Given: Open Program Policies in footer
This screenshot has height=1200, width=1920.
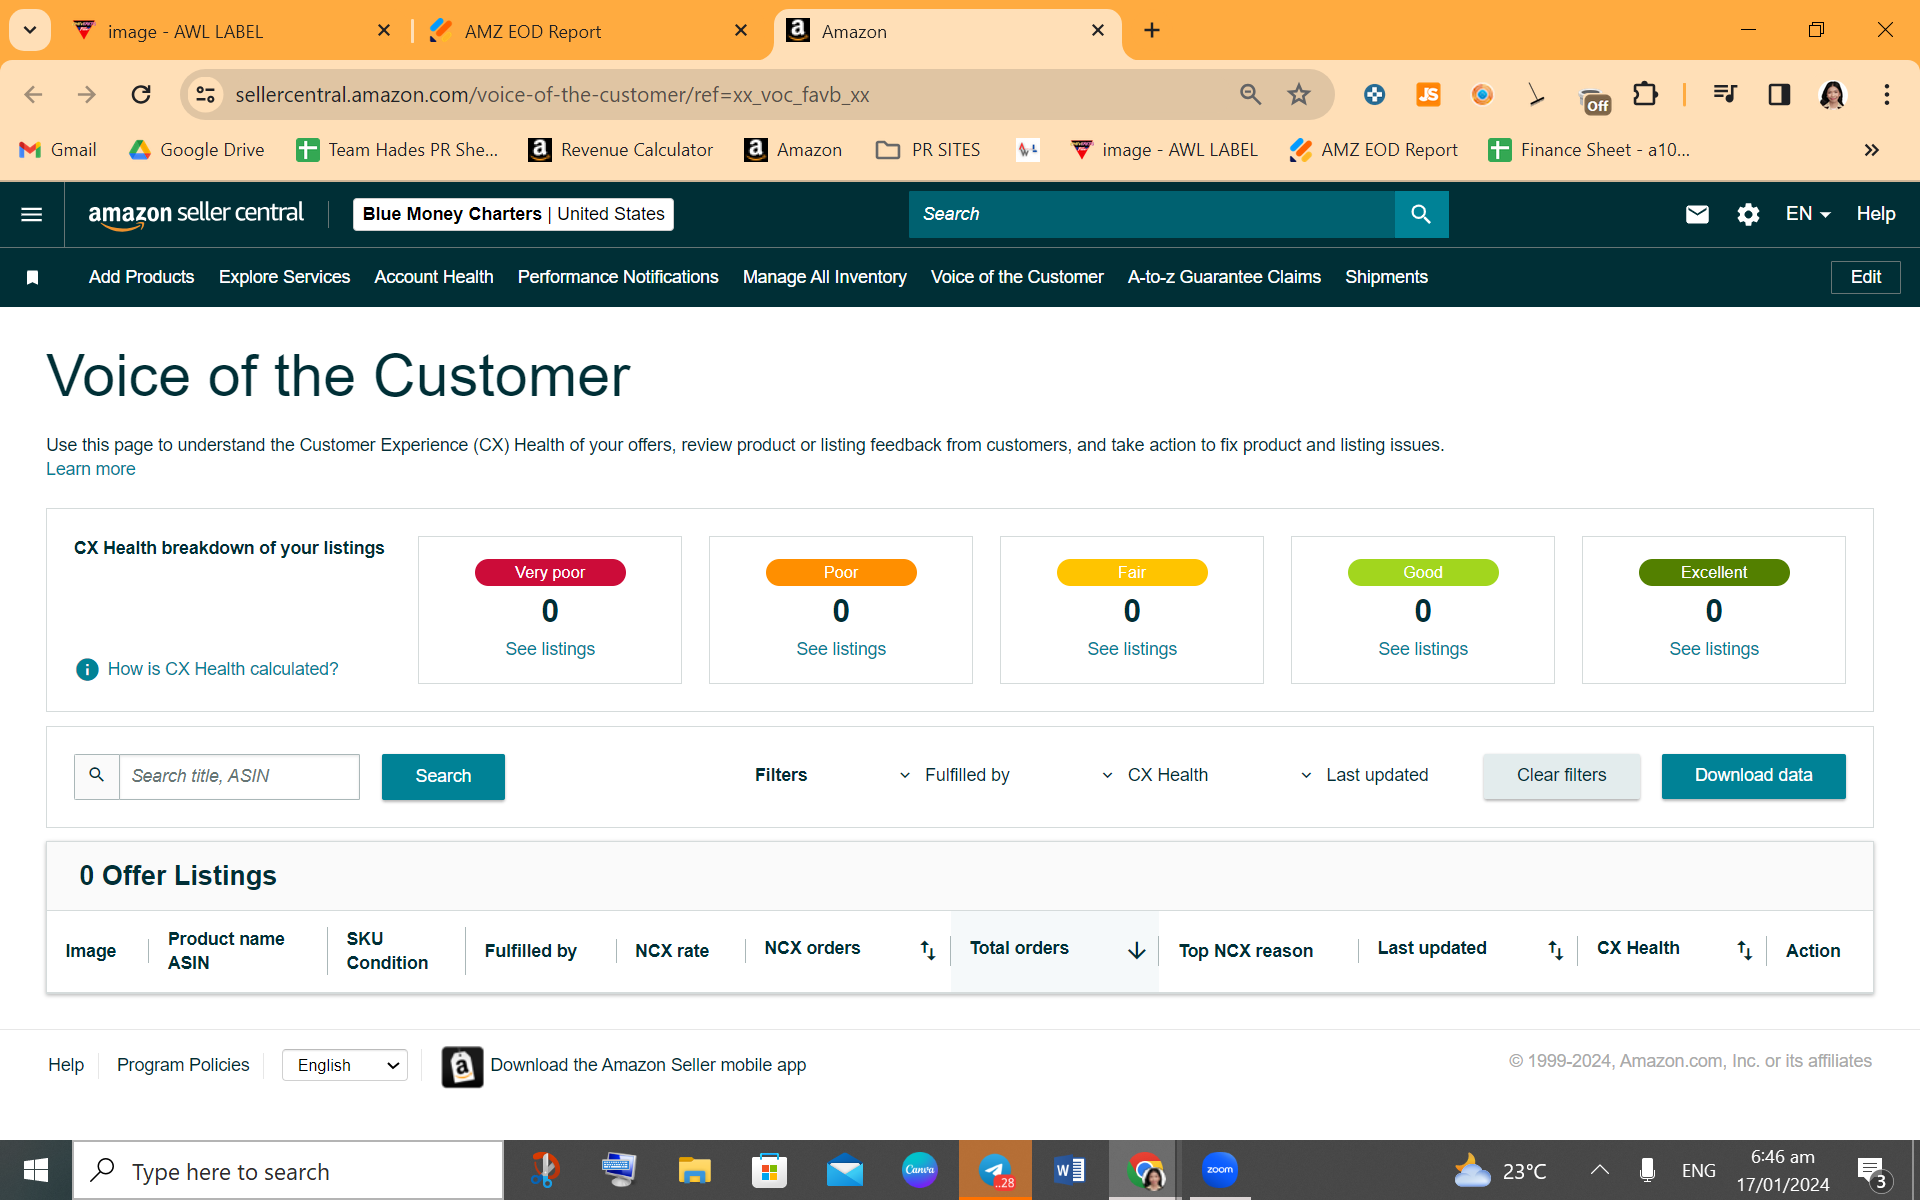Looking at the screenshot, I should point(183,1065).
